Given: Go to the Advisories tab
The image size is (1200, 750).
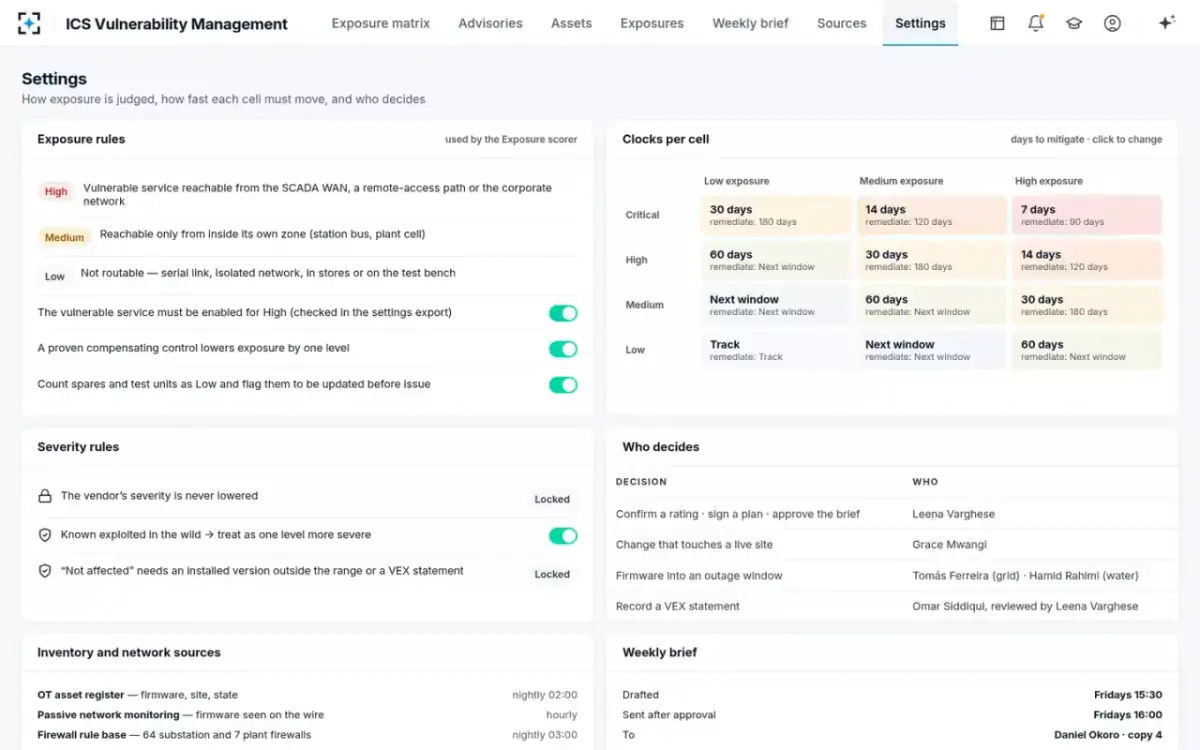Looking at the screenshot, I should (490, 23).
